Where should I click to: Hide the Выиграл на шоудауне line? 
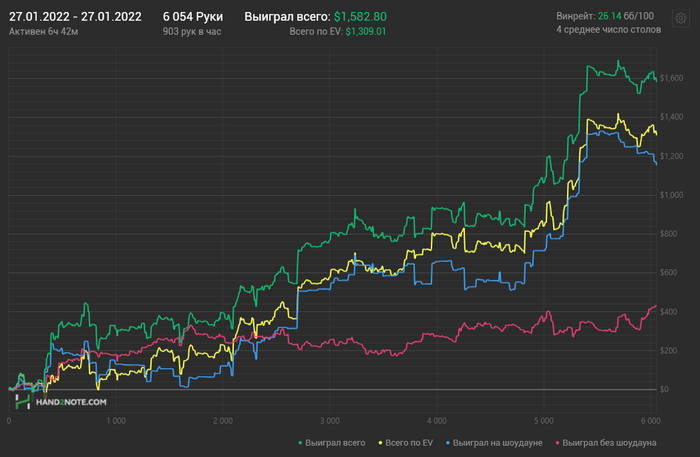pos(497,443)
